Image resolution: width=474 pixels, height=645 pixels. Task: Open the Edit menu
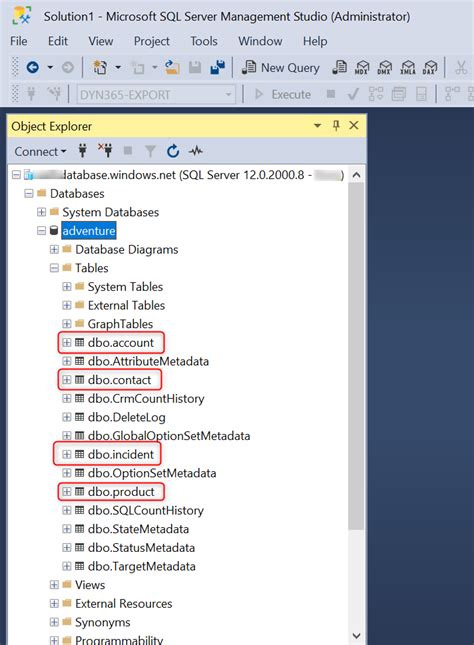[58, 41]
